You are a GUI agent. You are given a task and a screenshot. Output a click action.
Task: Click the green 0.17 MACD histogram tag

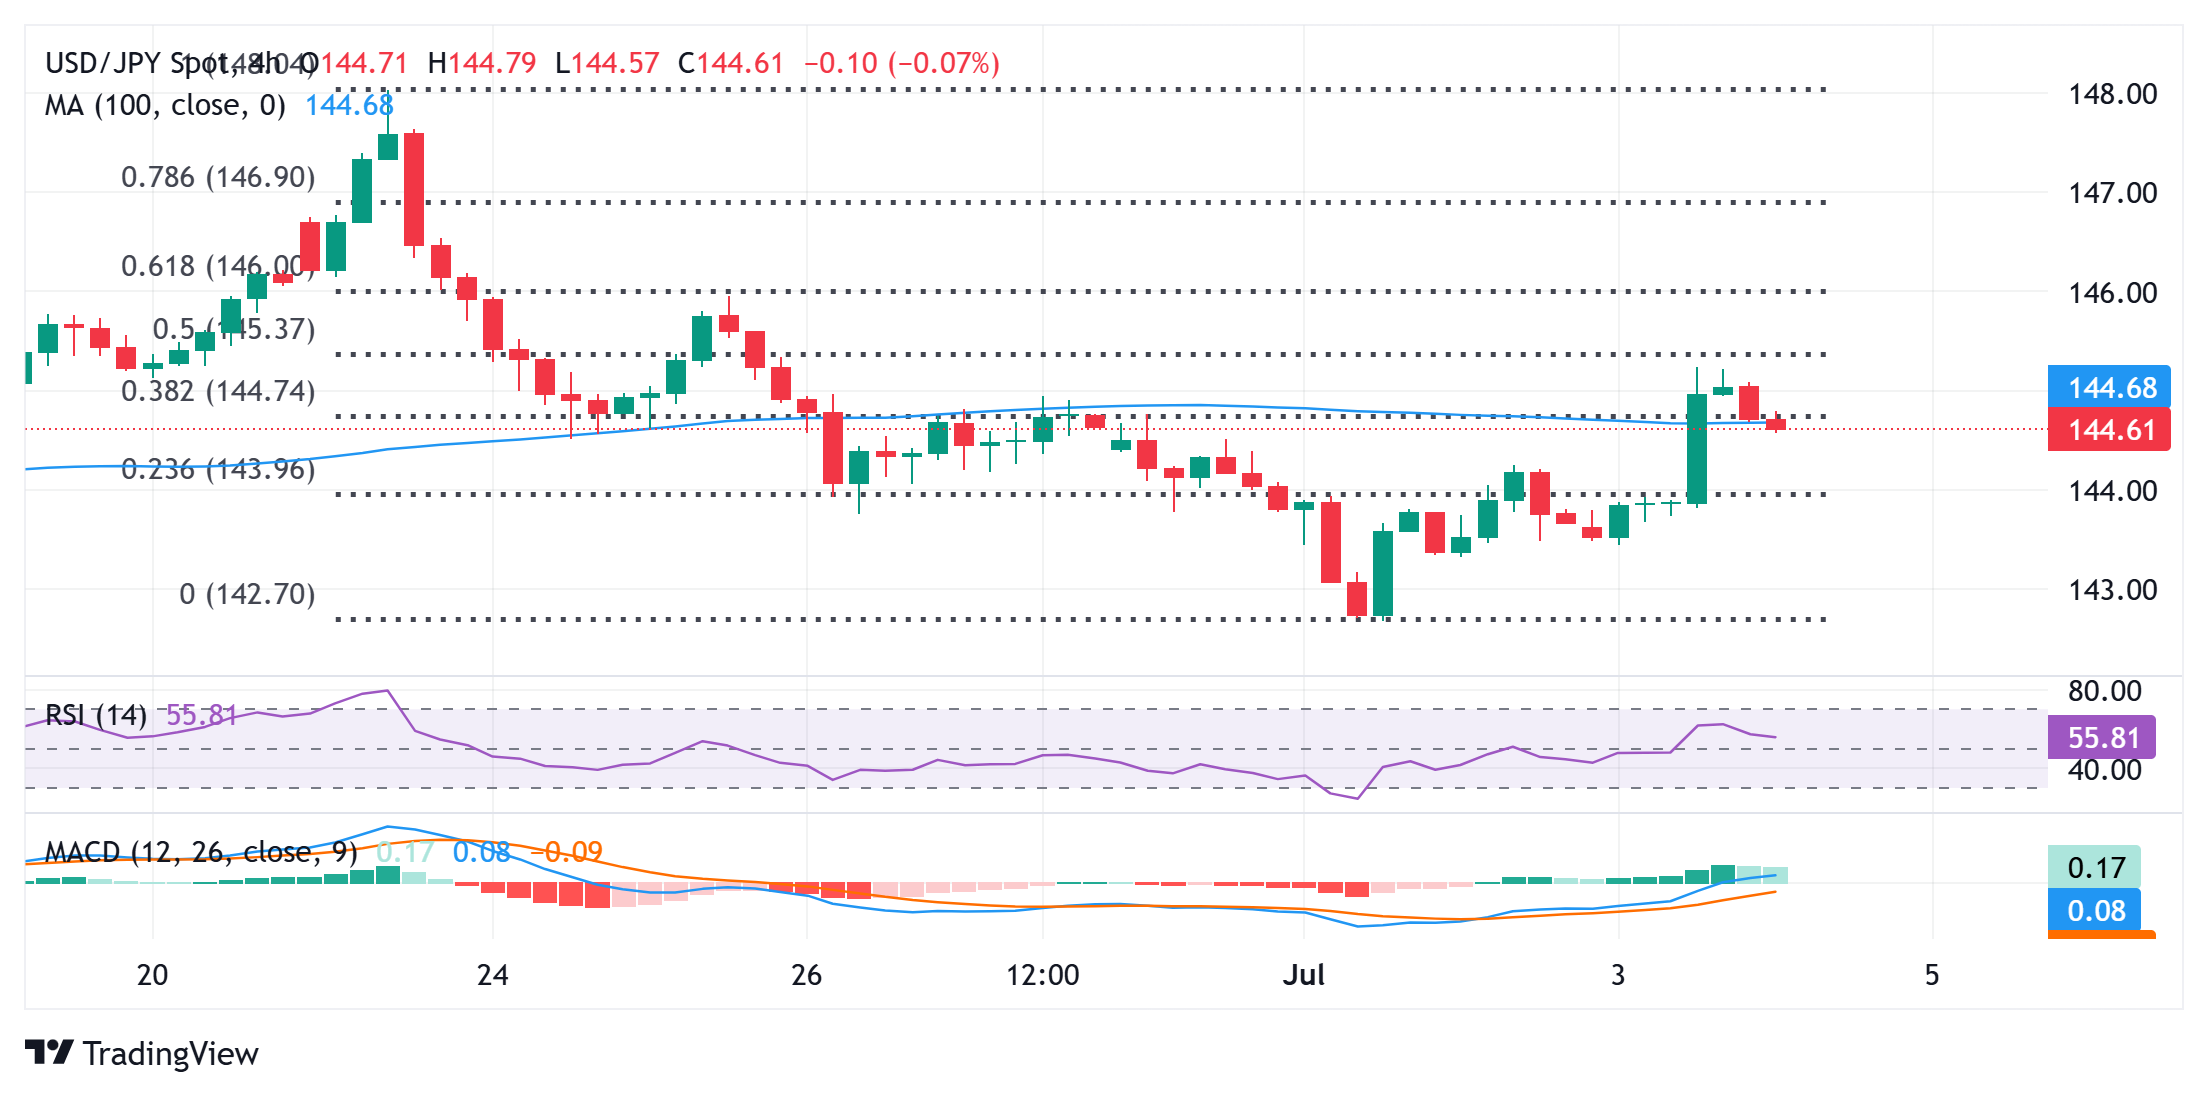tap(2094, 867)
